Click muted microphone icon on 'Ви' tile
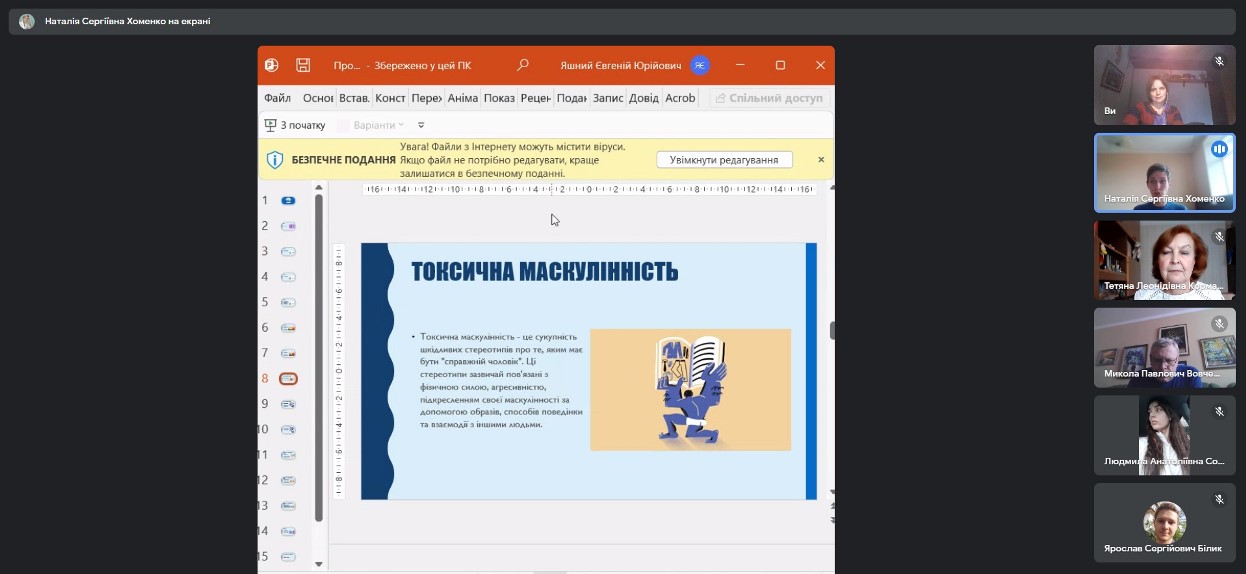This screenshot has width=1246, height=574. pos(1219,62)
